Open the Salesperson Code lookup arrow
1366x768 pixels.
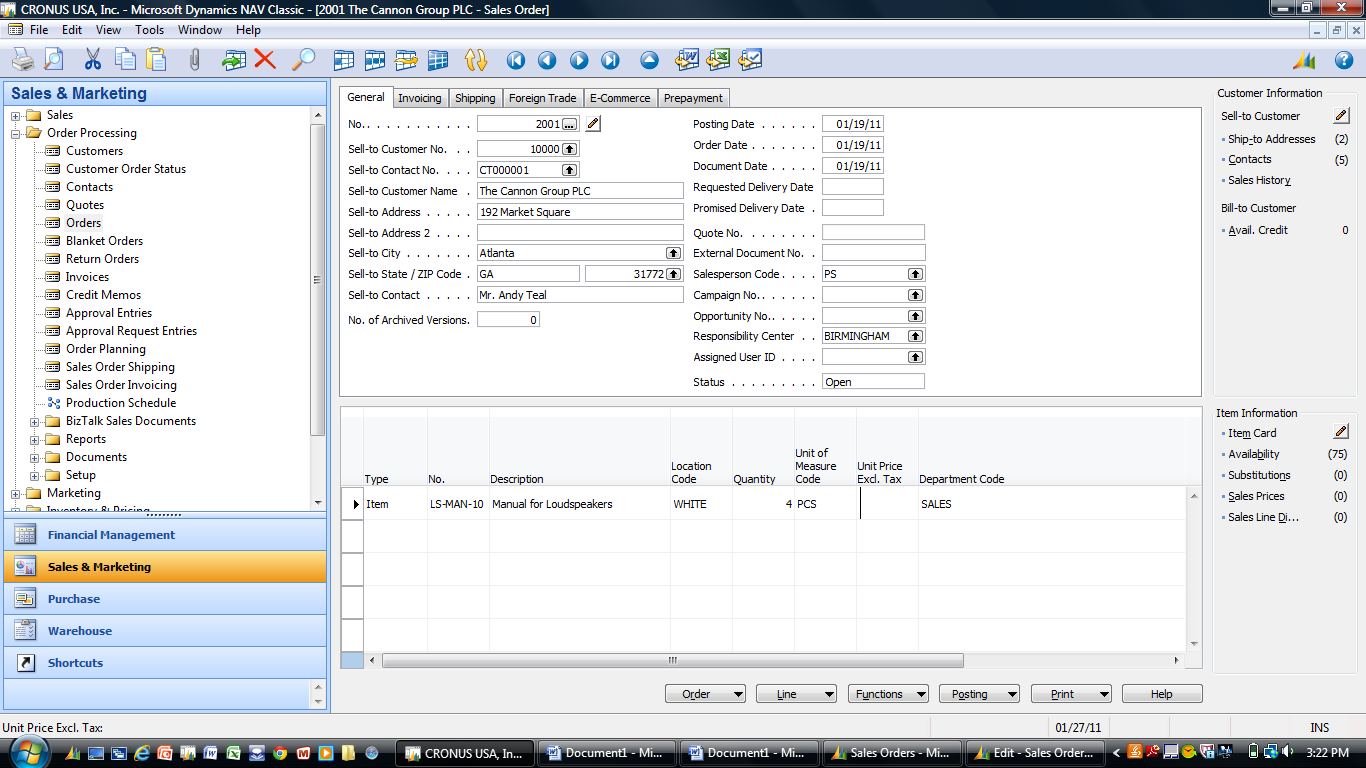[915, 274]
